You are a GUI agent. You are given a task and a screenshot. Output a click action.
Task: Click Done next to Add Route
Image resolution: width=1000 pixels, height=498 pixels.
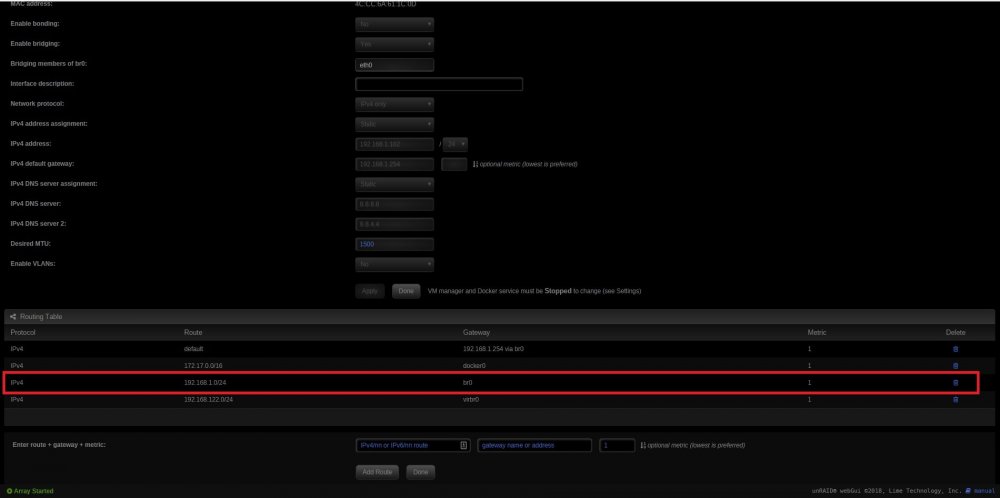[420, 472]
